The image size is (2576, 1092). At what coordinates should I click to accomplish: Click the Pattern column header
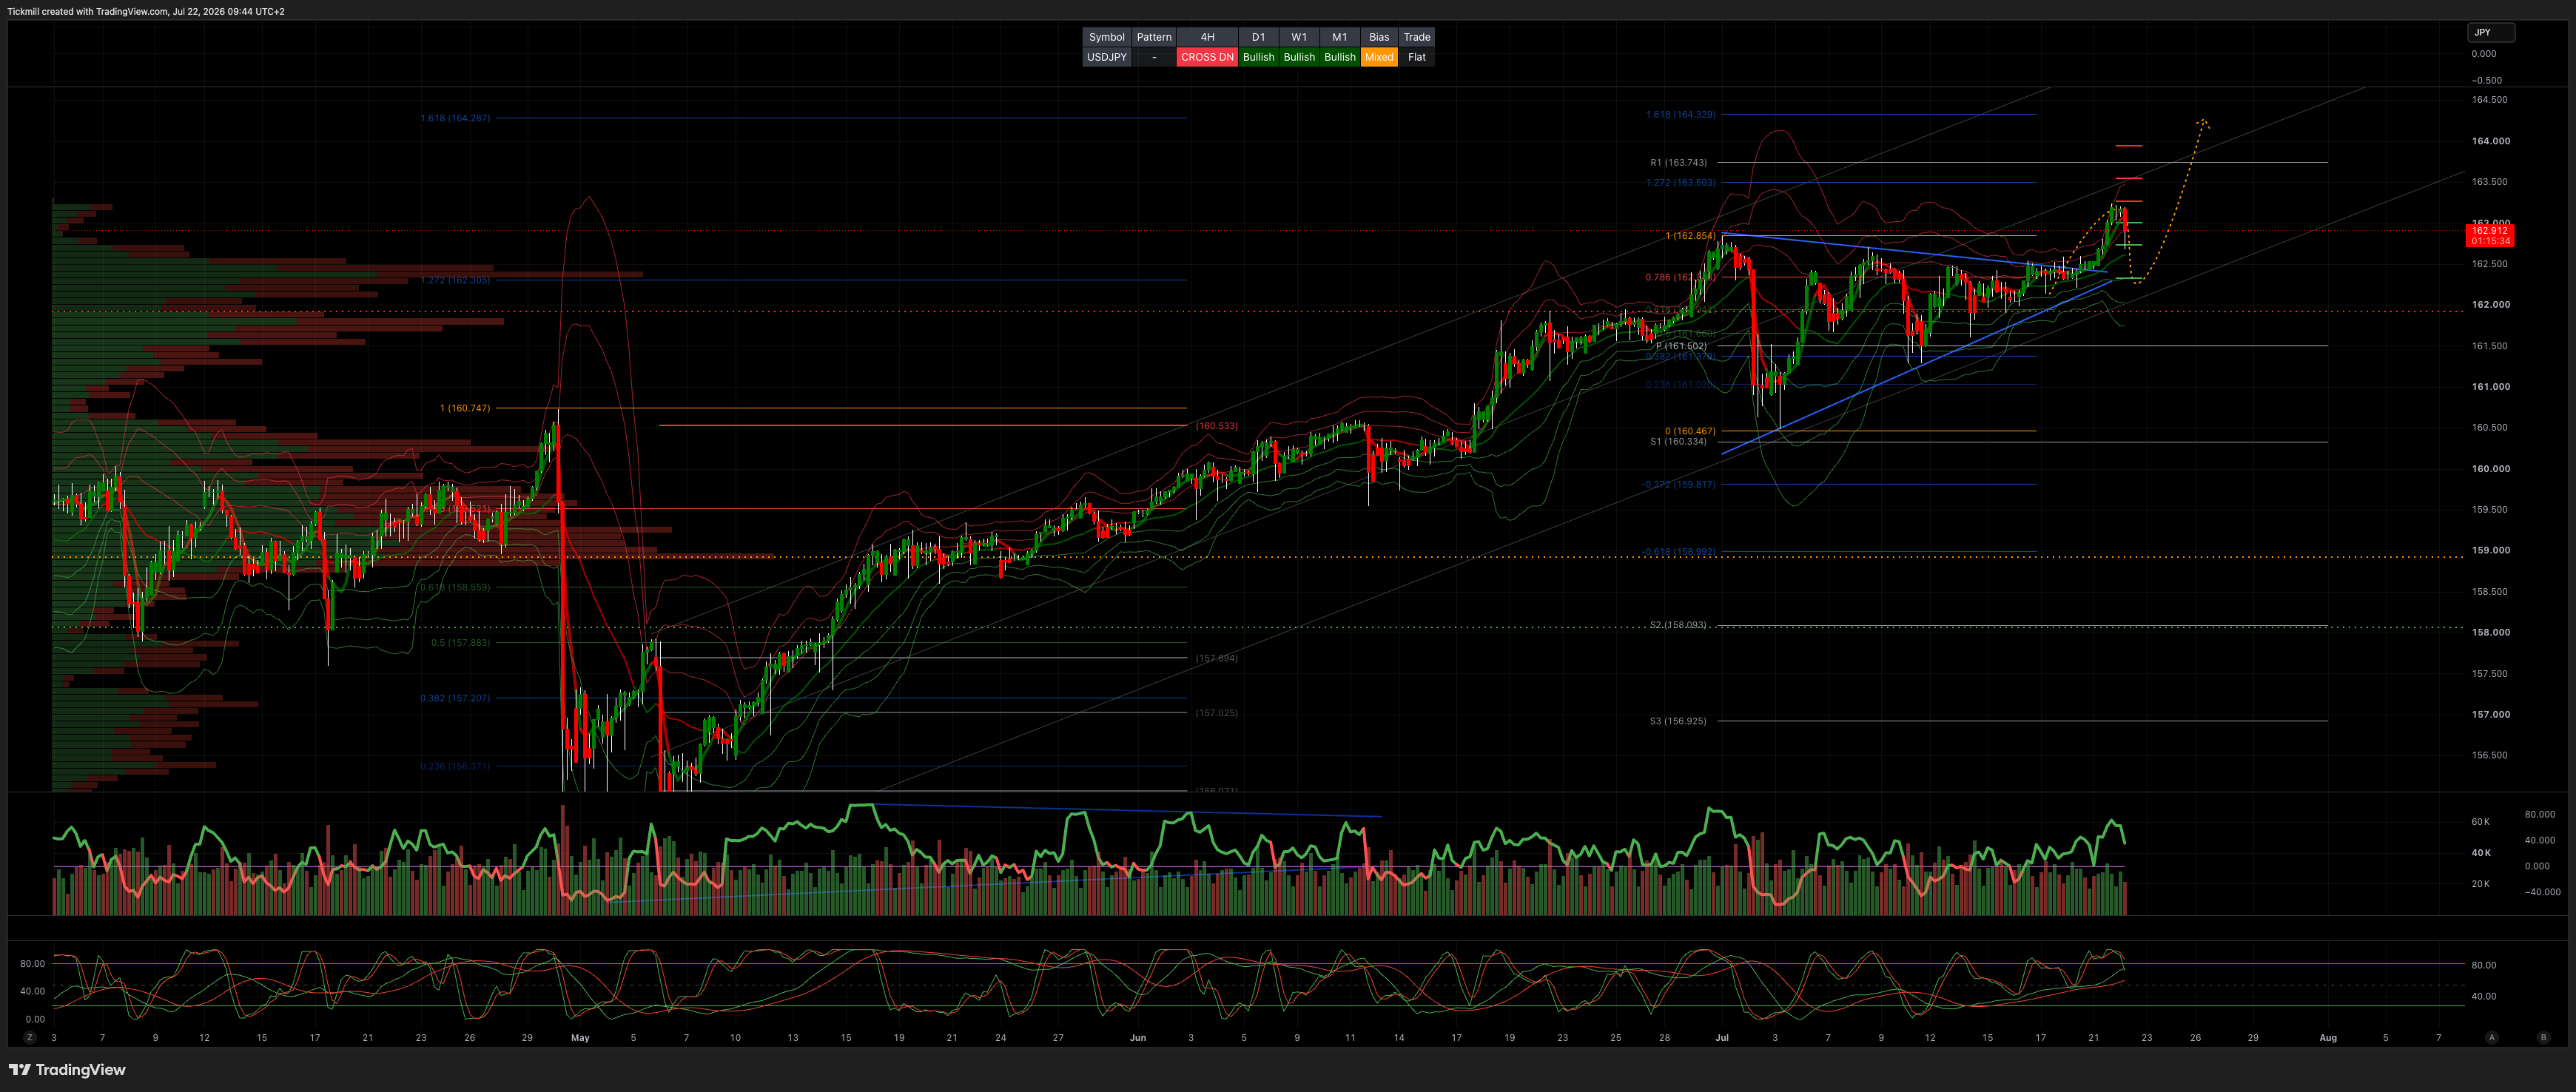pyautogui.click(x=1154, y=37)
